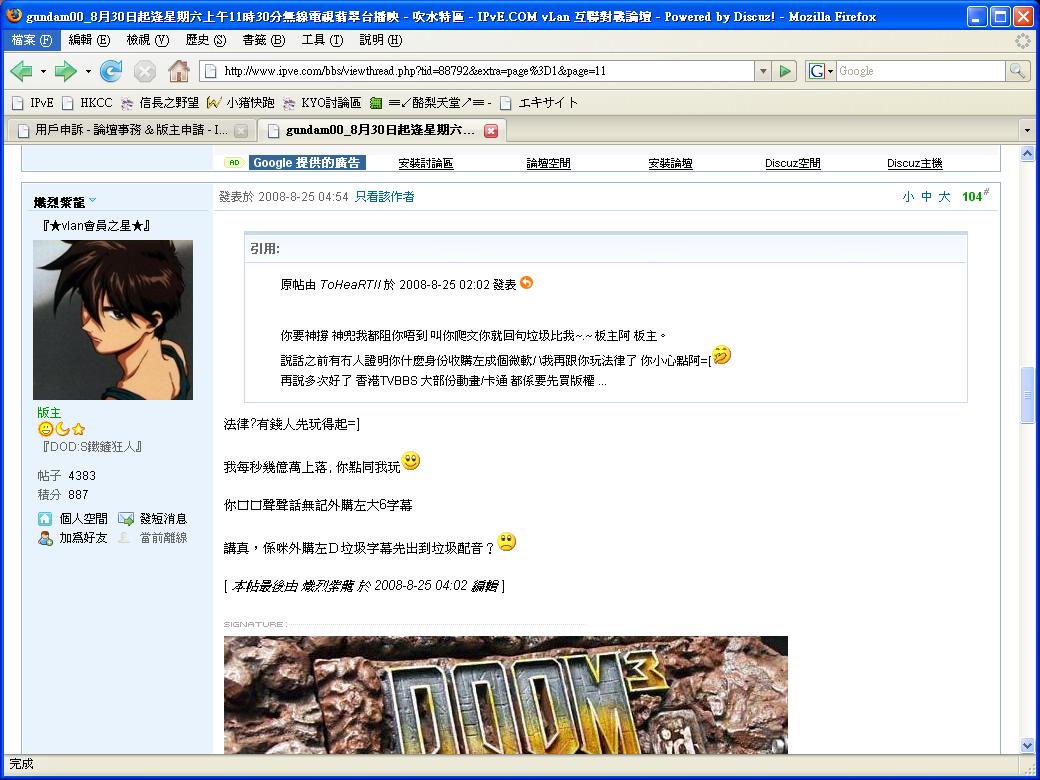Select large font size 大
This screenshot has height=780, width=1040.
point(944,197)
